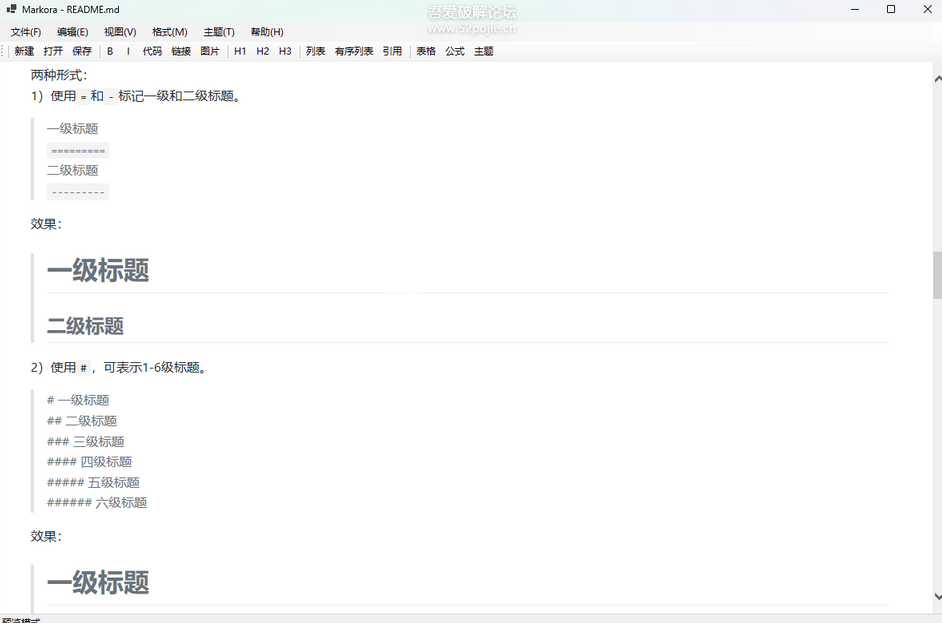Insert a formula with 公式
This screenshot has height=623, width=942.
455,51
